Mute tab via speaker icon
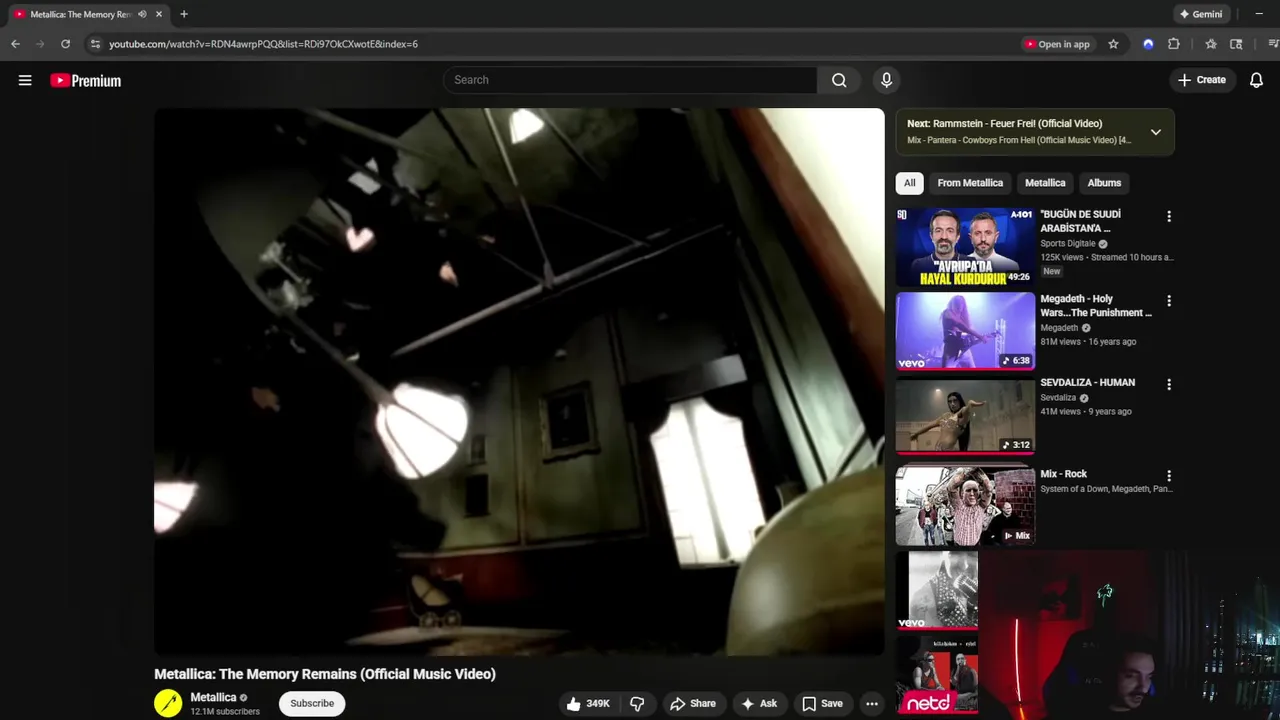Screen dimensions: 1280x720 click(x=142, y=14)
